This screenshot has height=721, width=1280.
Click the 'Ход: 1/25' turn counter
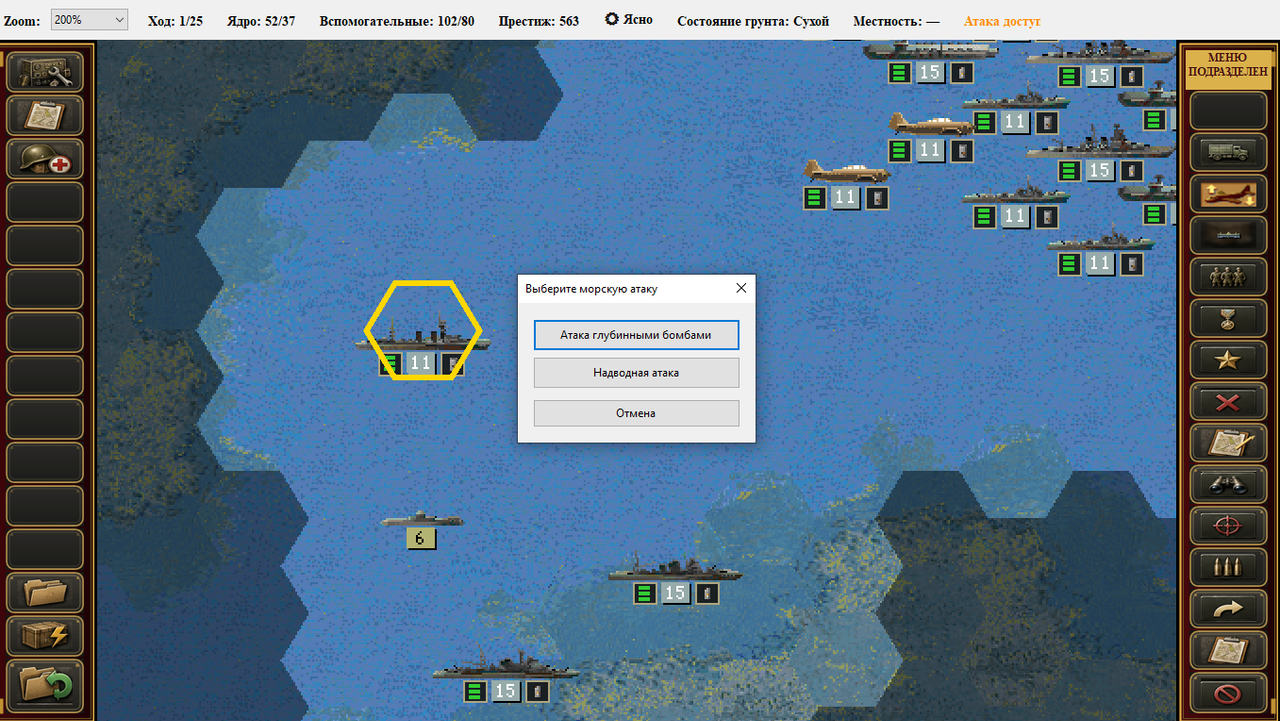[175, 21]
